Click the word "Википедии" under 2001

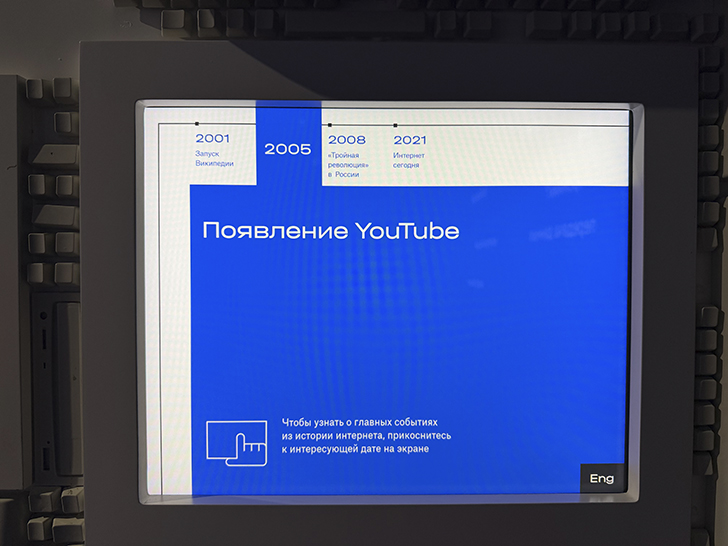pyautogui.click(x=214, y=163)
